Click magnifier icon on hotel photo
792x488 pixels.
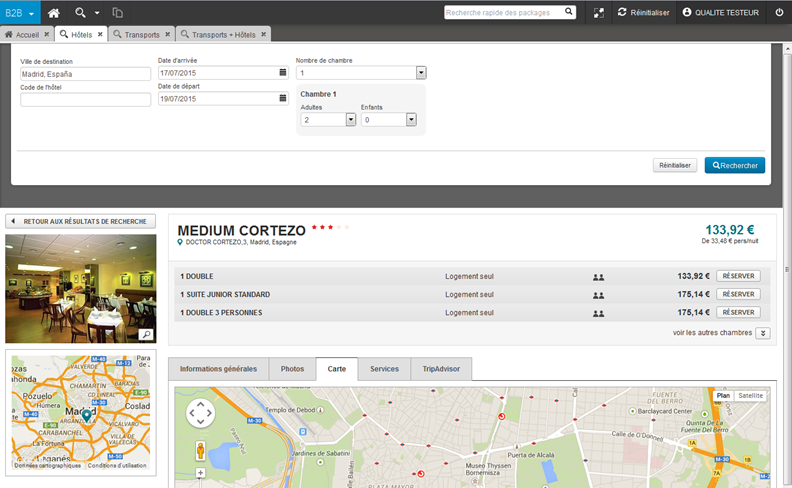click(x=146, y=335)
